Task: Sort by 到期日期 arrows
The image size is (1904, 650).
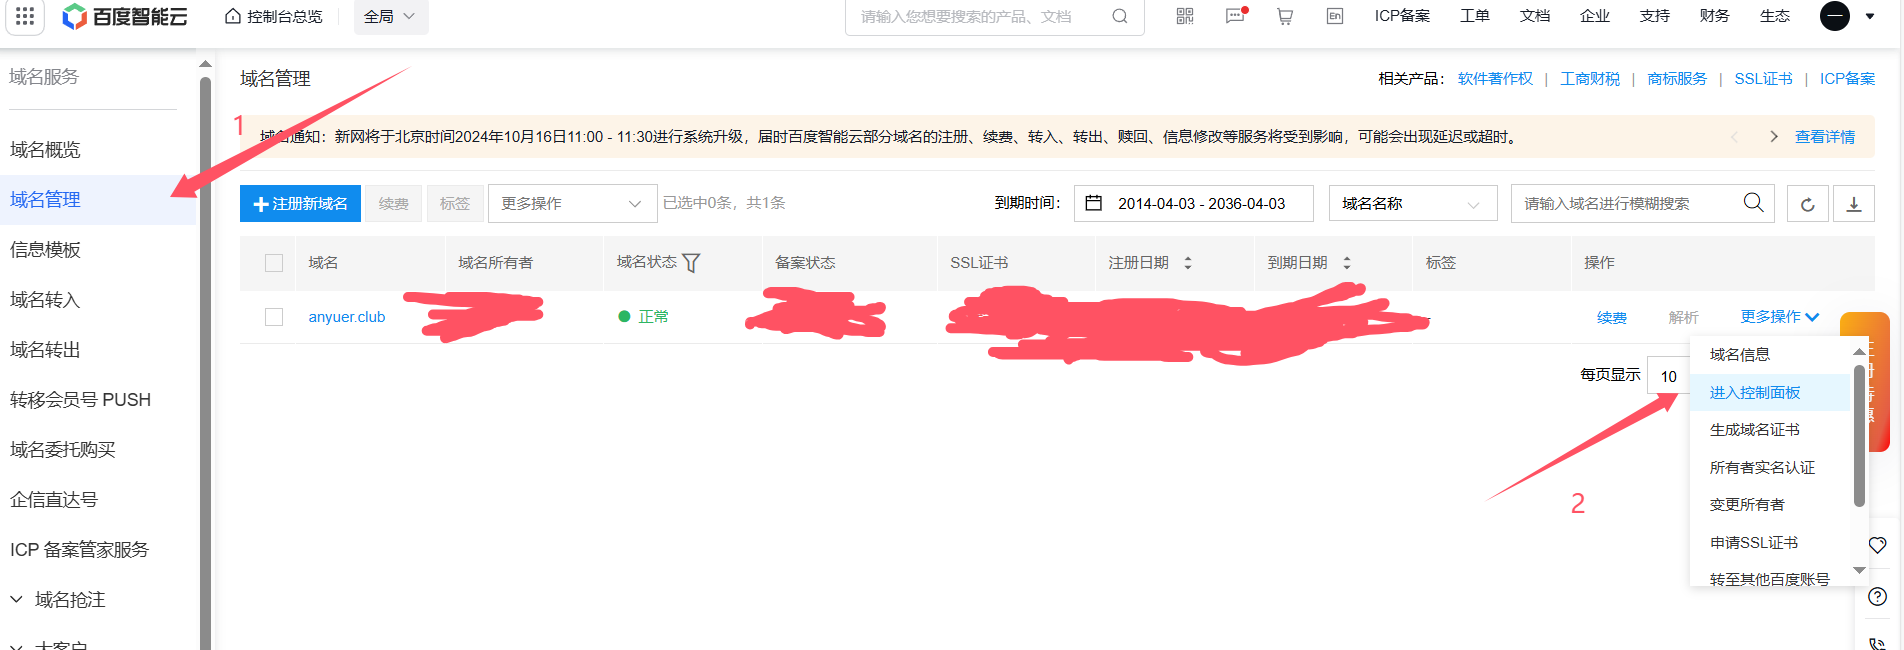Action: point(1347,263)
